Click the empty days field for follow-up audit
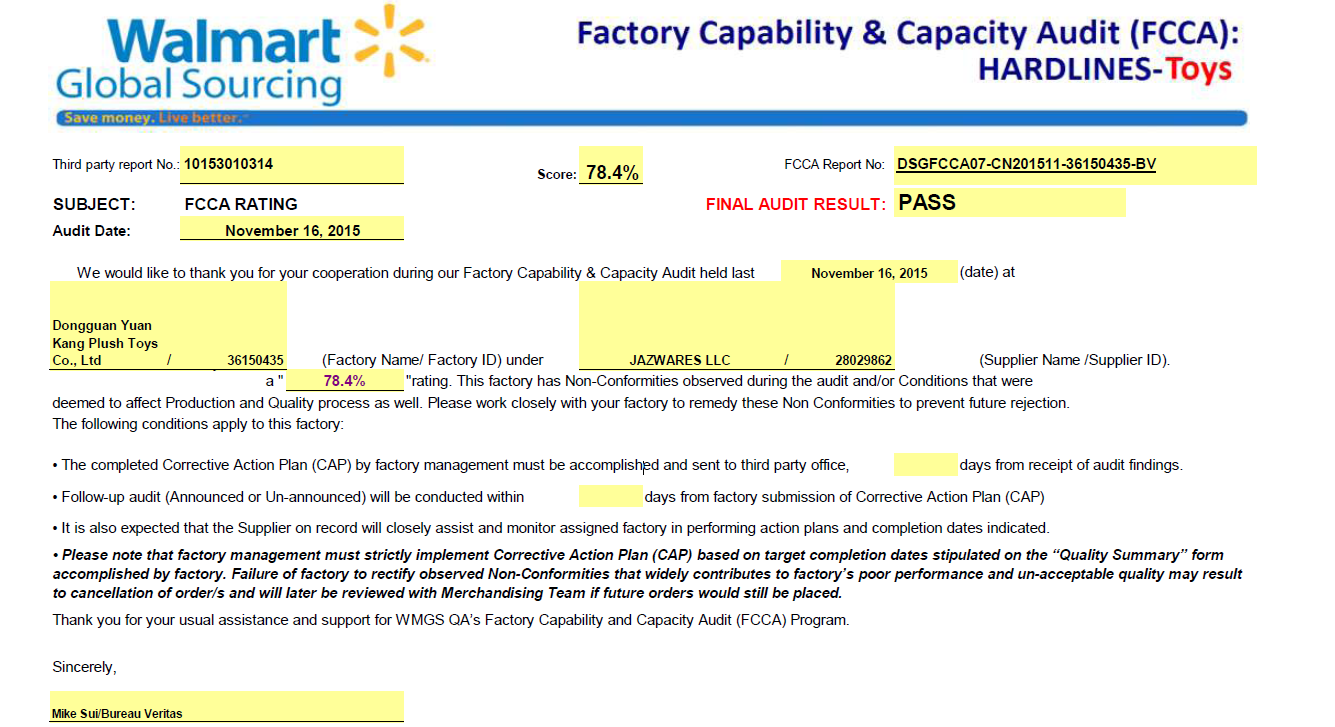The image size is (1335, 727). point(611,496)
